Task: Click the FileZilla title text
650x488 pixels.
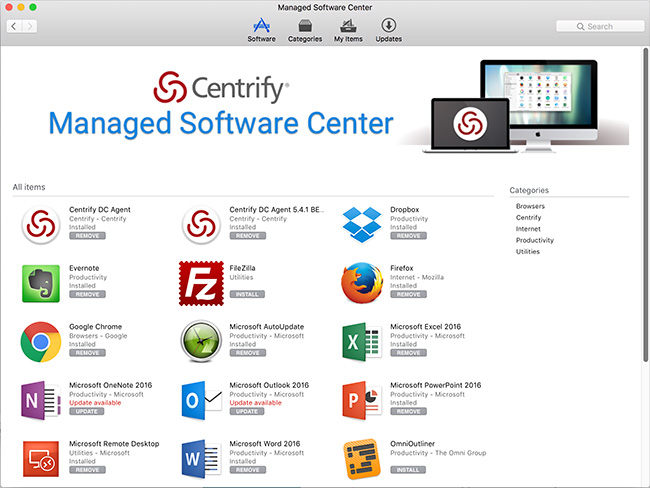Action: [243, 268]
